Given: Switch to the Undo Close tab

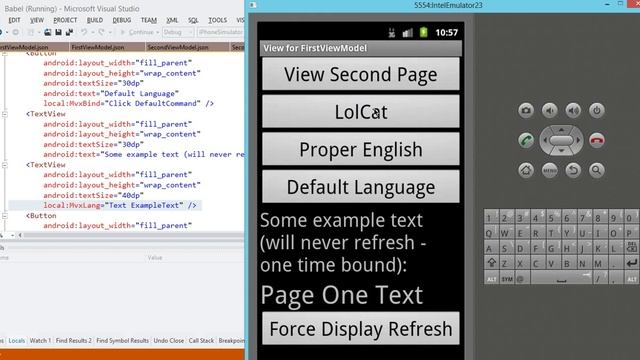Looking at the screenshot, I should coord(169,340).
